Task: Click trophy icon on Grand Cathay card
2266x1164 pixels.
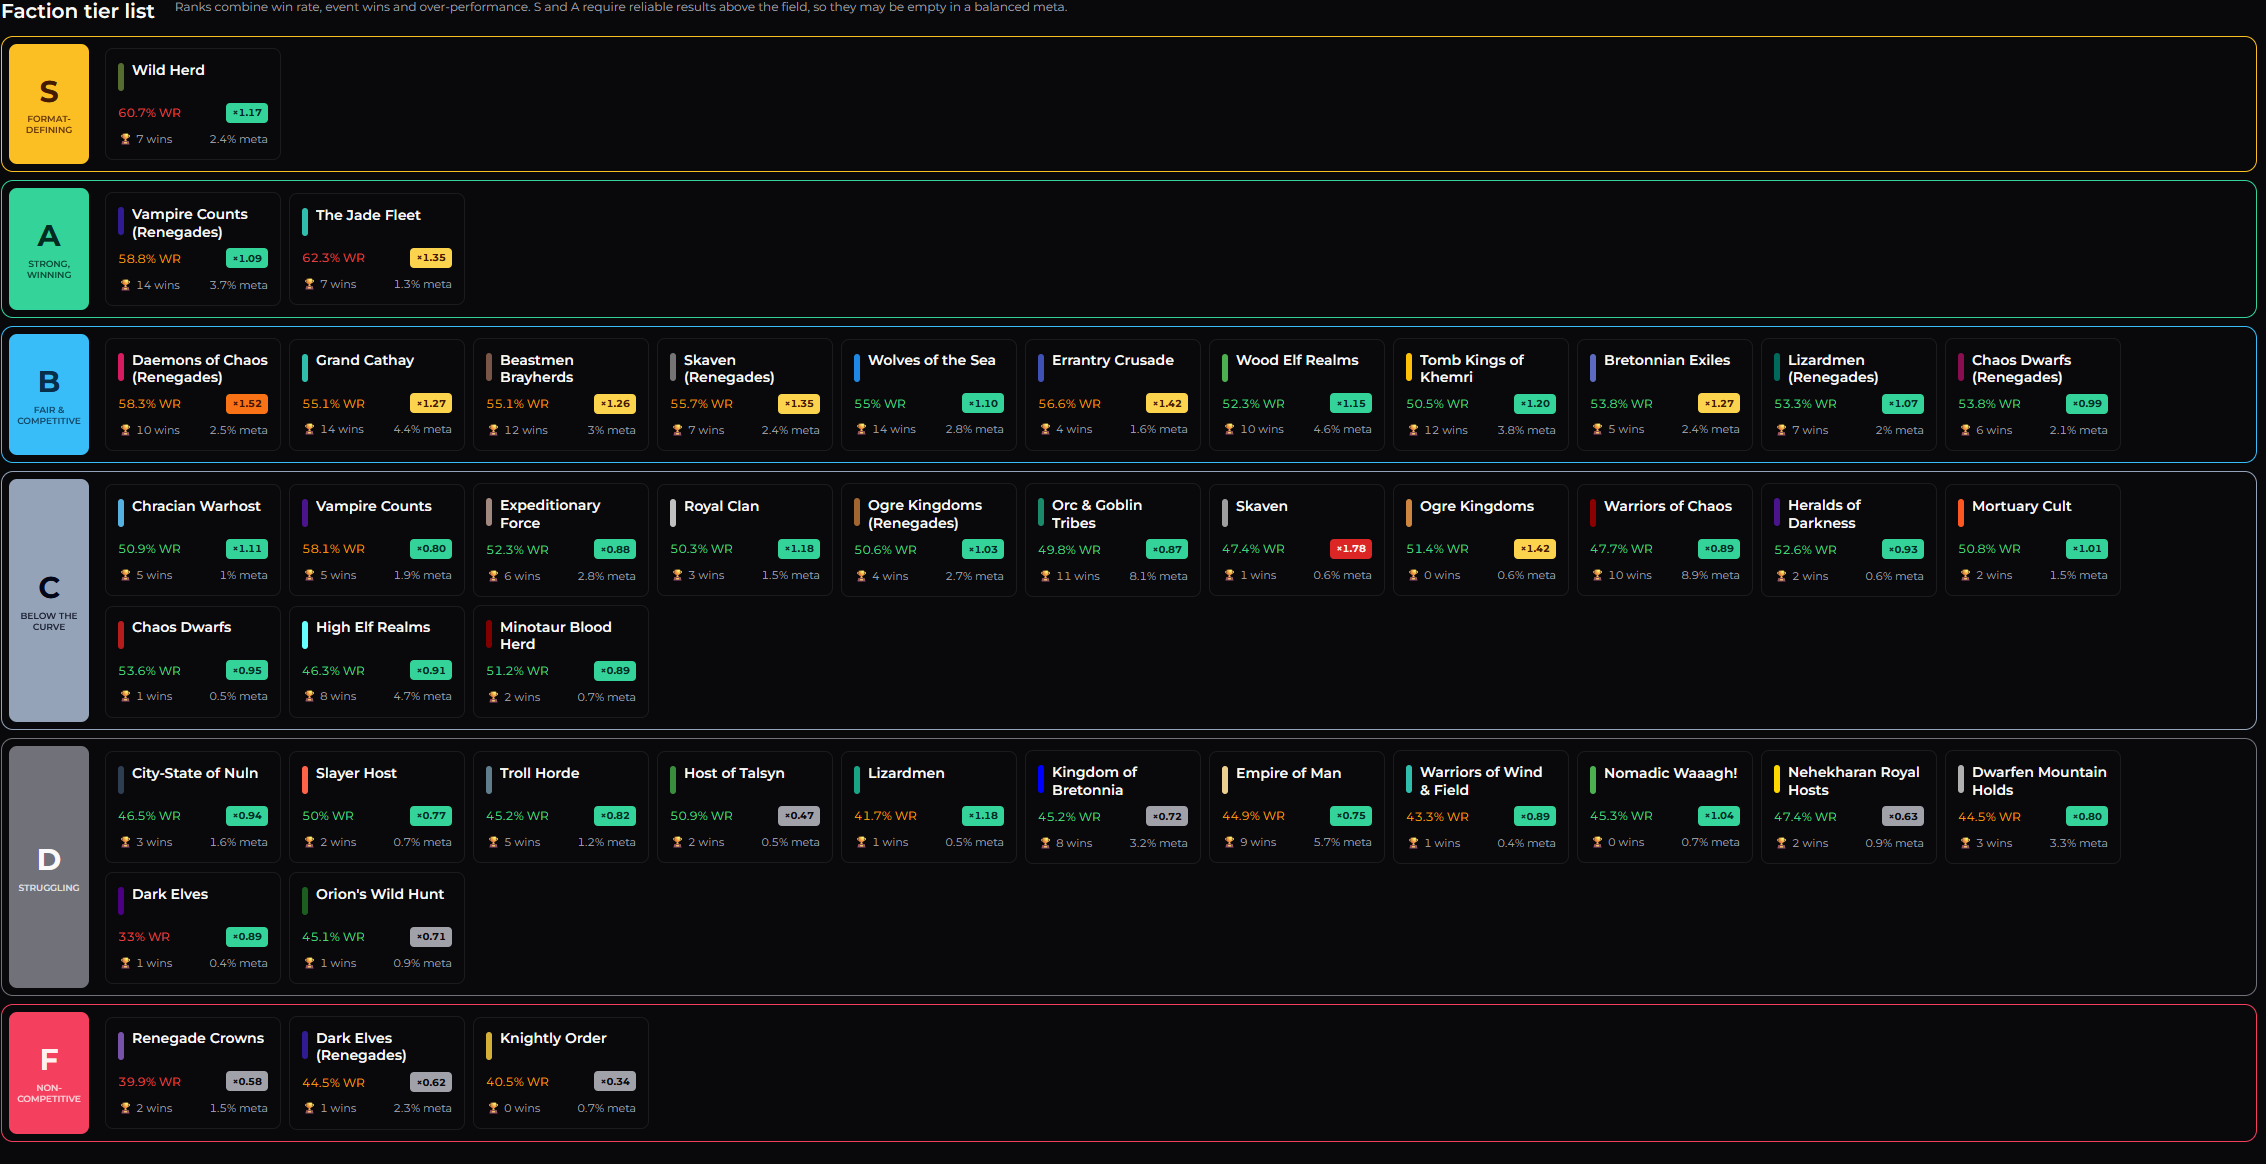Action: [x=309, y=429]
